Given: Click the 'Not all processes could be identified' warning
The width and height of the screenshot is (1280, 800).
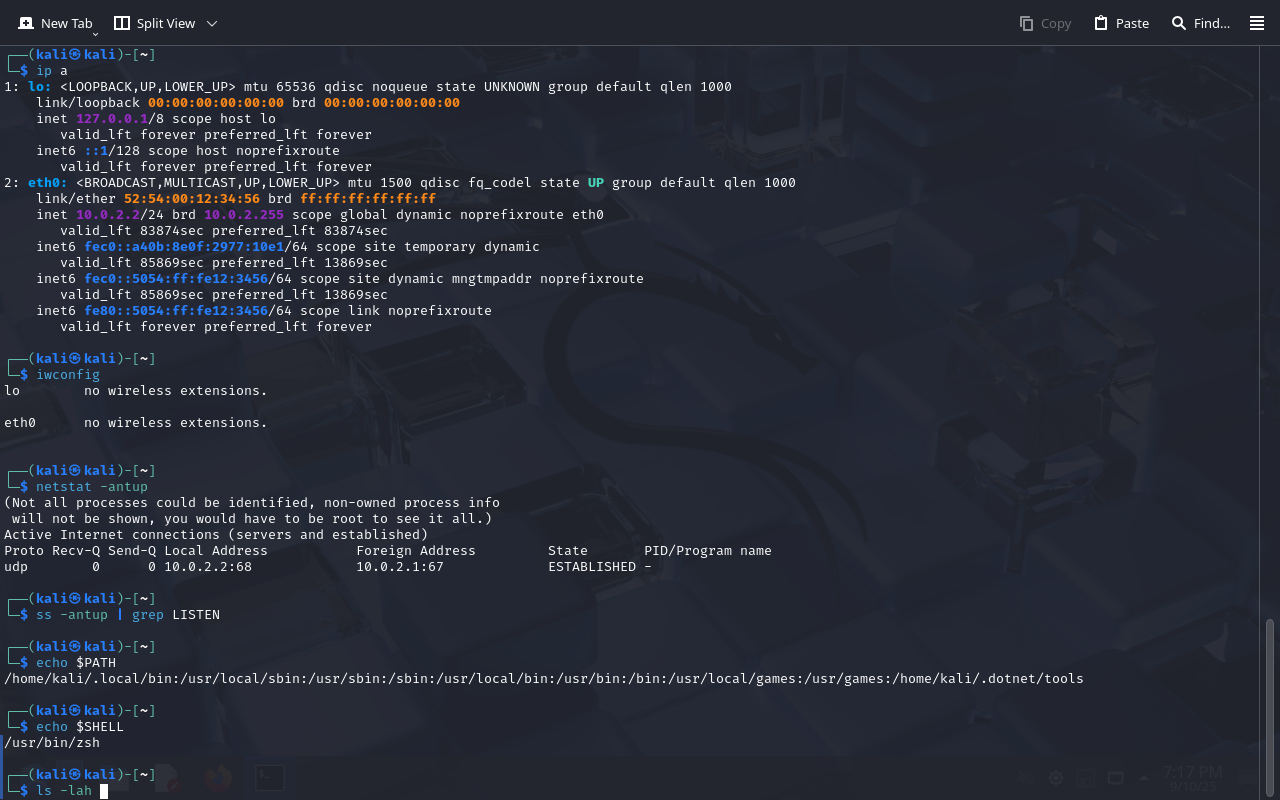Looking at the screenshot, I should point(252,503).
